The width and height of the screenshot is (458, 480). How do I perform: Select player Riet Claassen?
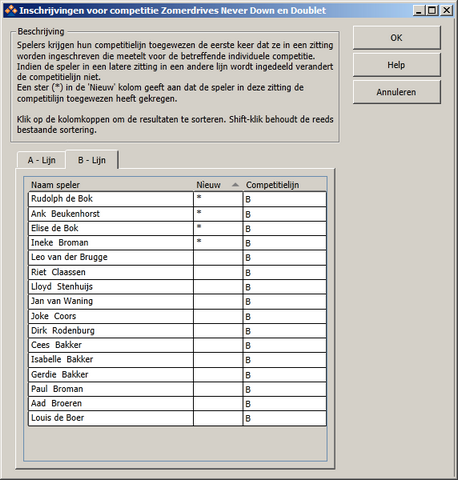tap(111, 272)
